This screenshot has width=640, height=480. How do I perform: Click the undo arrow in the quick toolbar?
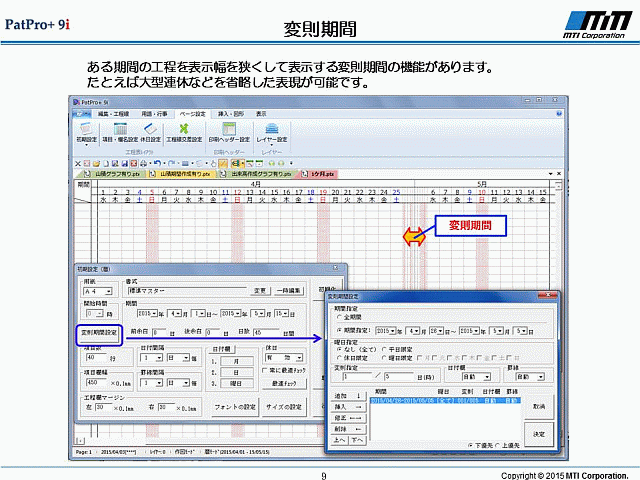[x=158, y=164]
